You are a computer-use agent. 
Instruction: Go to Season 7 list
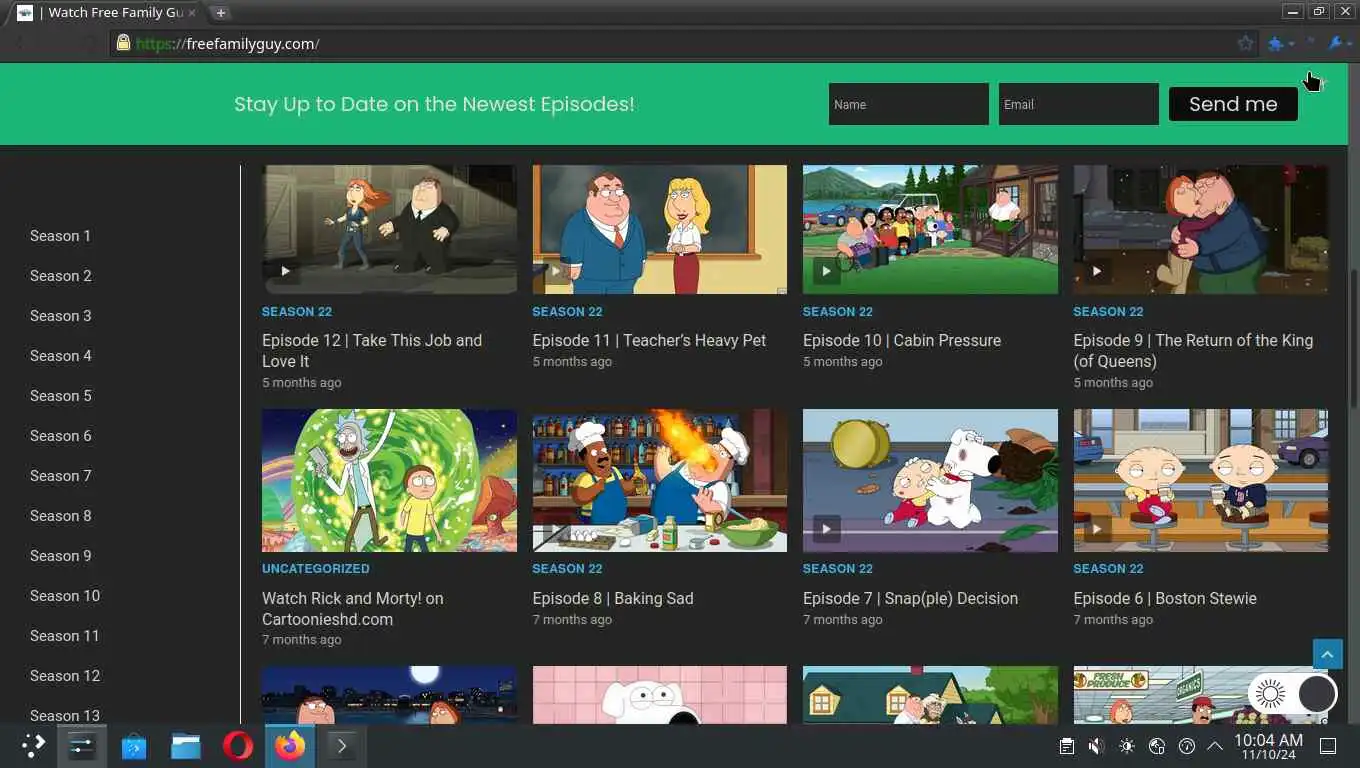[x=60, y=476]
